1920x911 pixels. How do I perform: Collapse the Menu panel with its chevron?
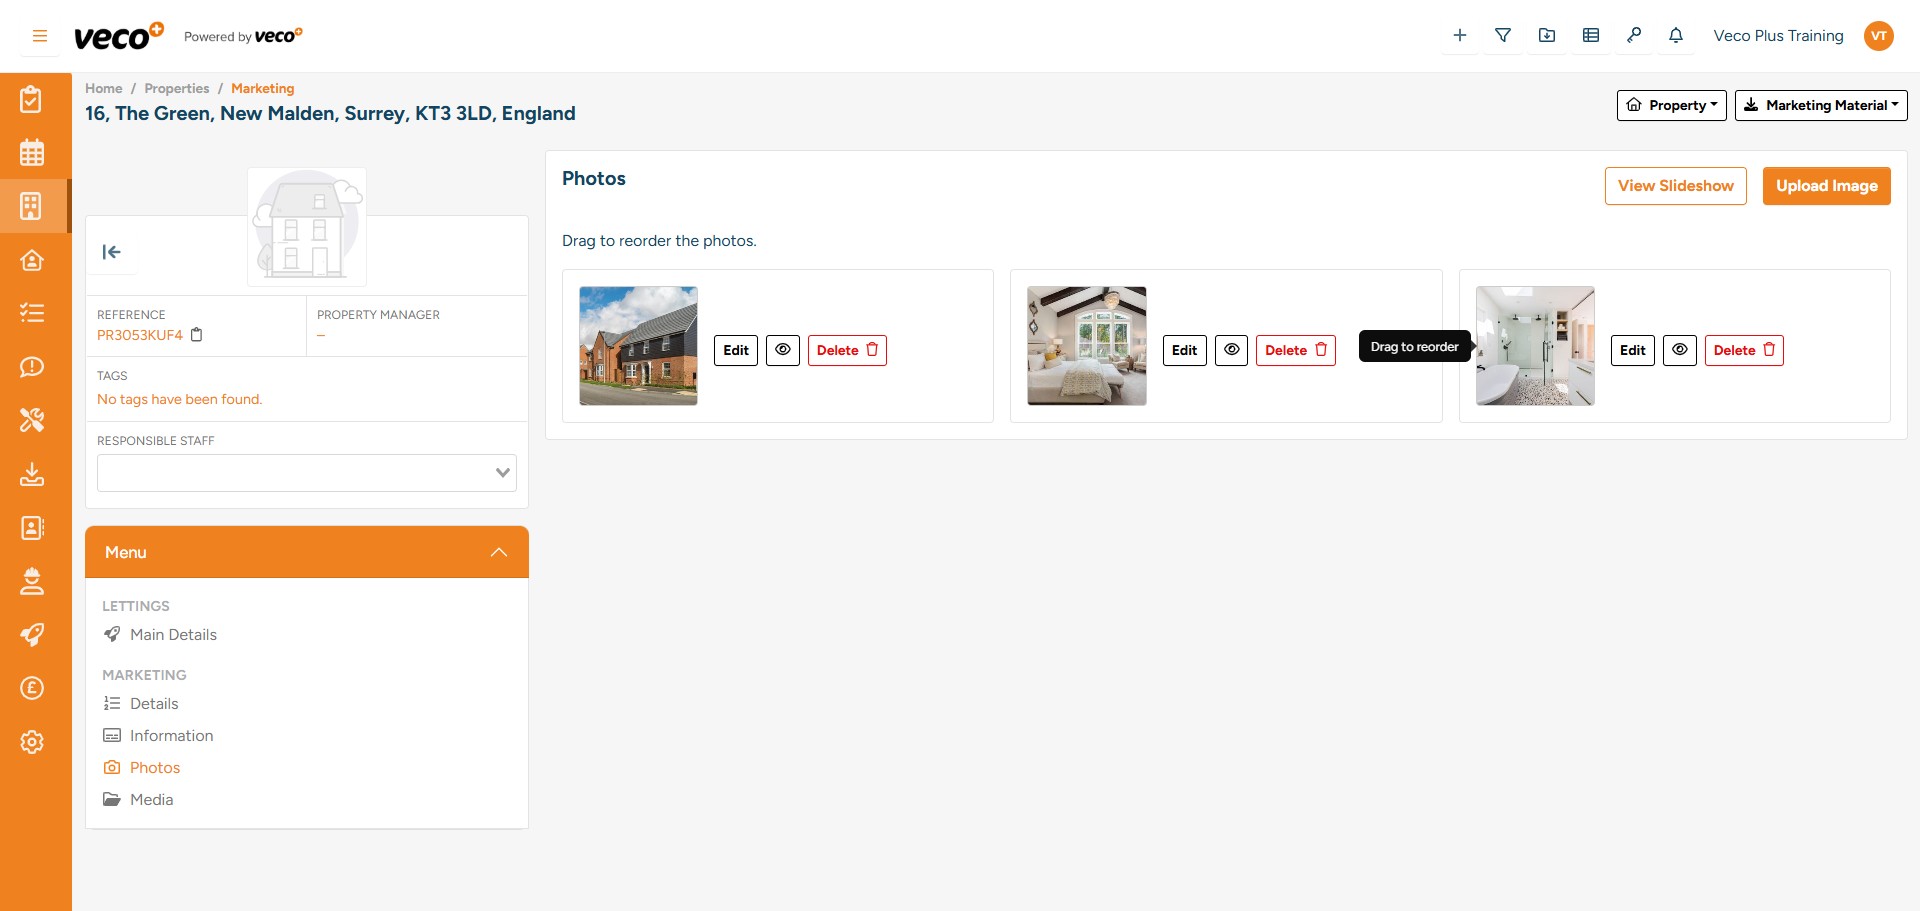(498, 552)
